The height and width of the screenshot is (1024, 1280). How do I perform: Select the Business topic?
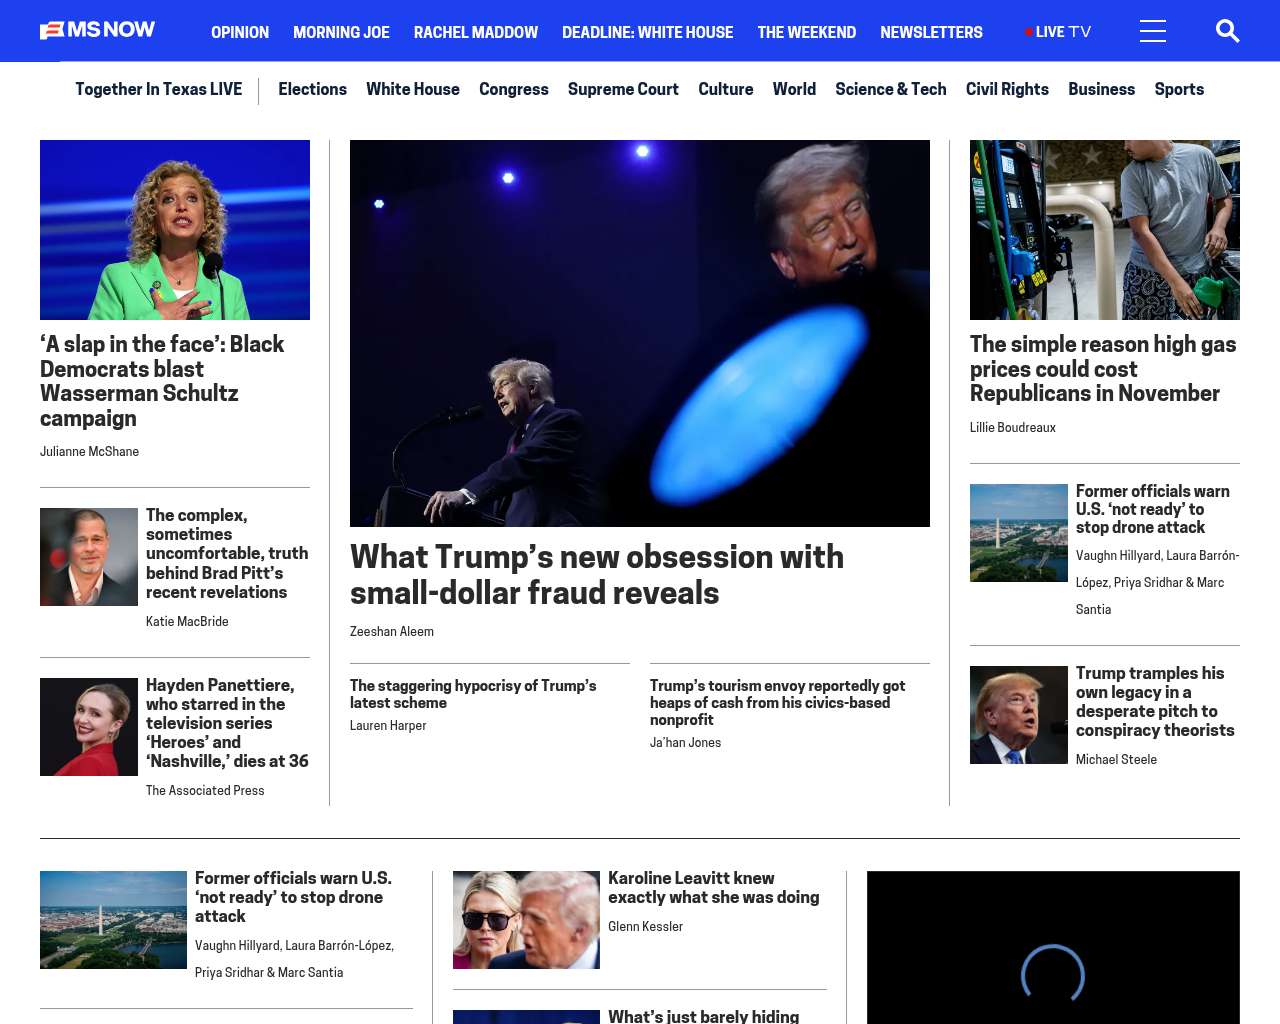(1101, 89)
